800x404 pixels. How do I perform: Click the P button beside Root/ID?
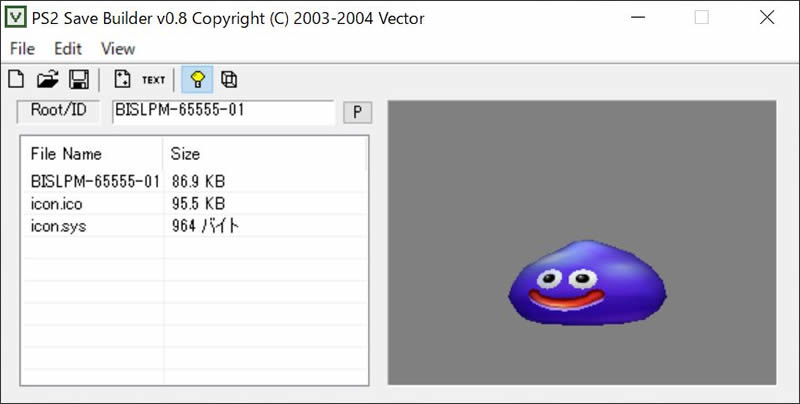[x=358, y=112]
